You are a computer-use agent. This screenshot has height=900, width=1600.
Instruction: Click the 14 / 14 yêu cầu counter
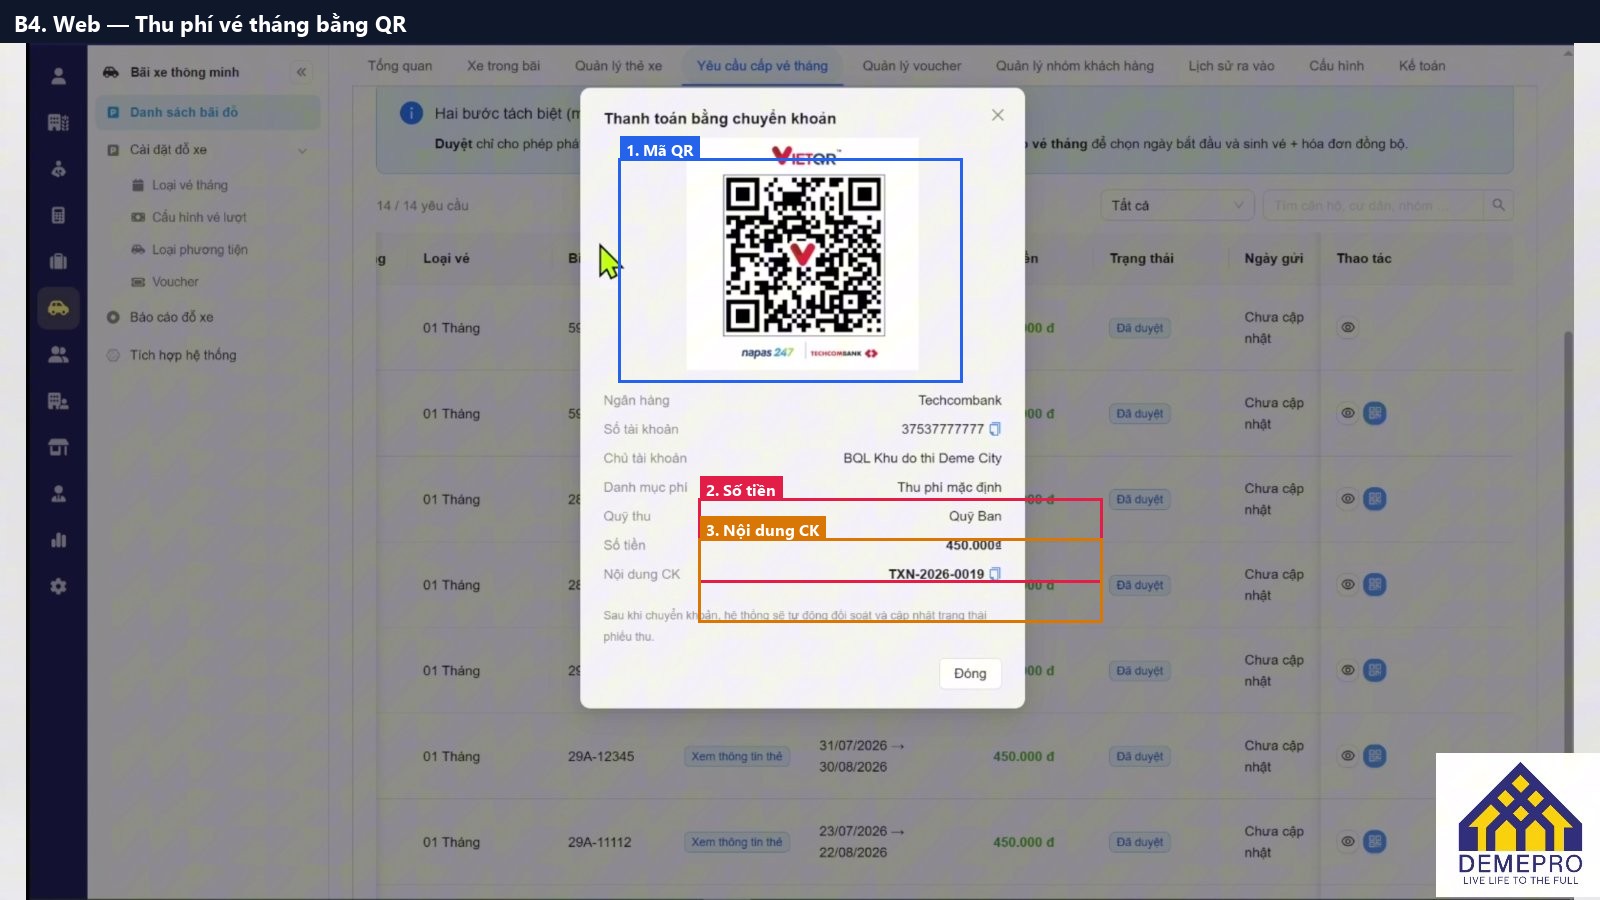[x=422, y=205]
